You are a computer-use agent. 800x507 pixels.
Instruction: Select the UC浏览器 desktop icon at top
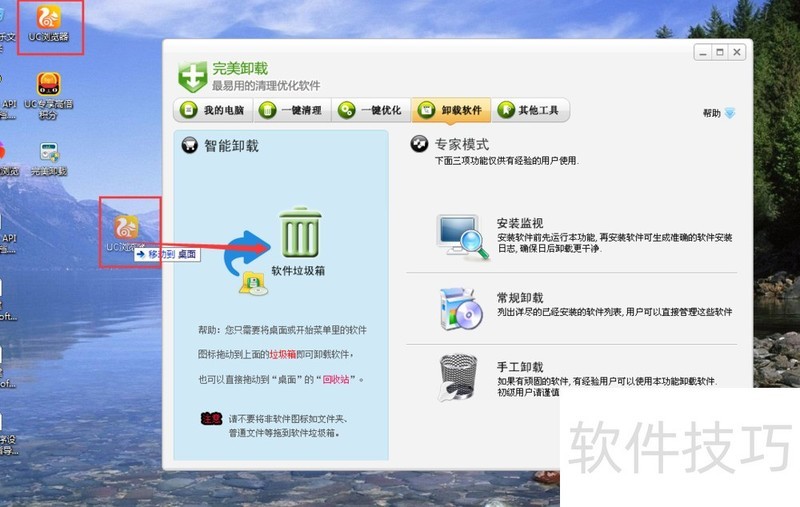(x=48, y=20)
